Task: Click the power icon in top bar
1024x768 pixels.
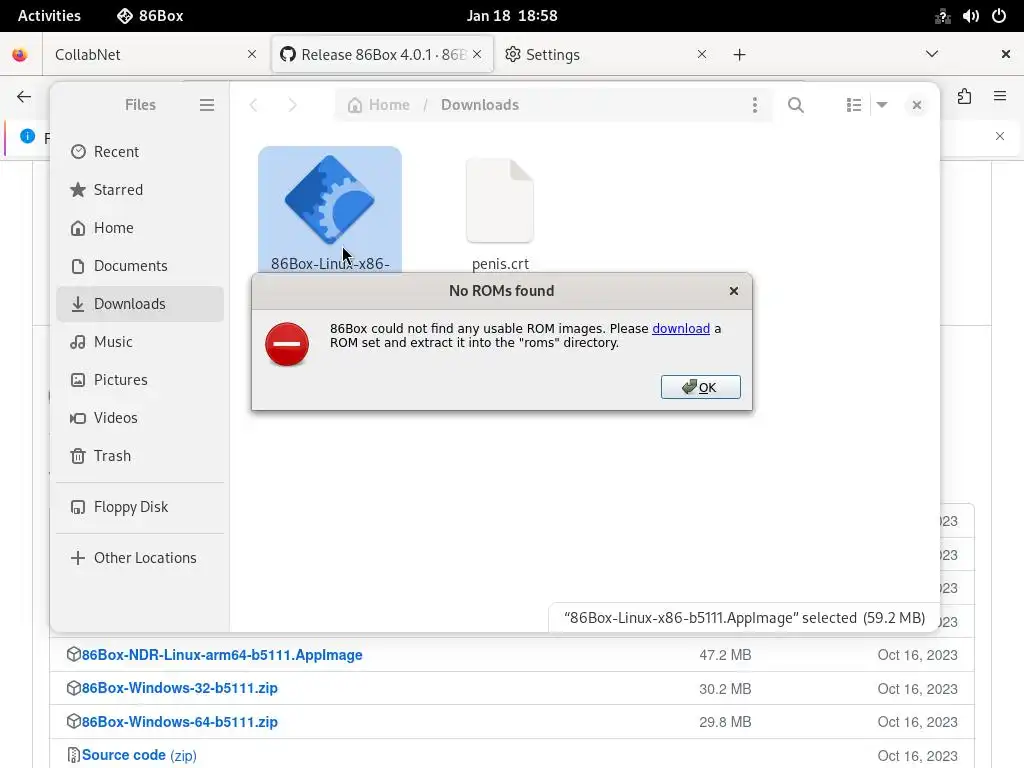Action: pyautogui.click(x=999, y=16)
